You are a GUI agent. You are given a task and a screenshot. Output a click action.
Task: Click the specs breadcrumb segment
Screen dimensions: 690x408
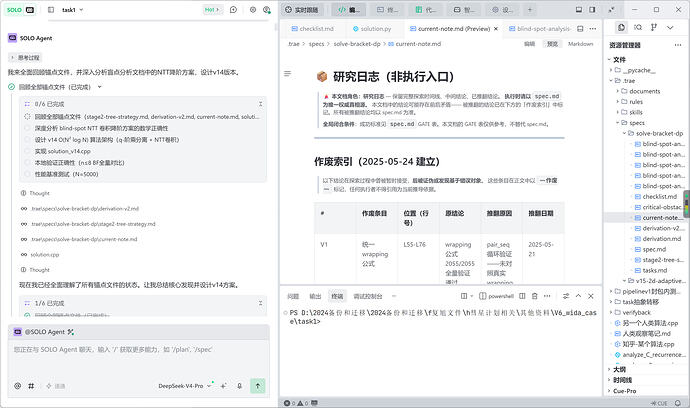[316, 44]
